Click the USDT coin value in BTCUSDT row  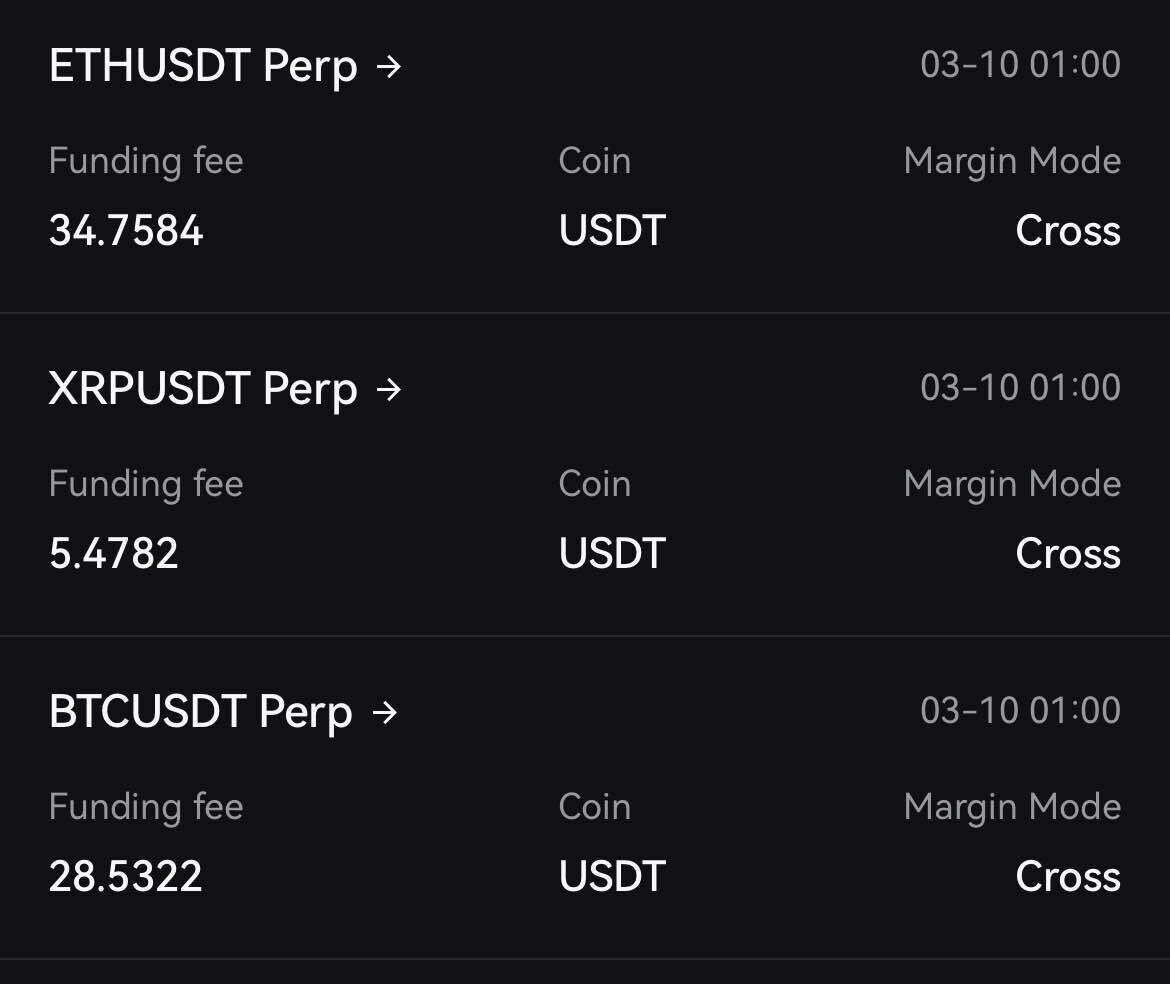612,877
